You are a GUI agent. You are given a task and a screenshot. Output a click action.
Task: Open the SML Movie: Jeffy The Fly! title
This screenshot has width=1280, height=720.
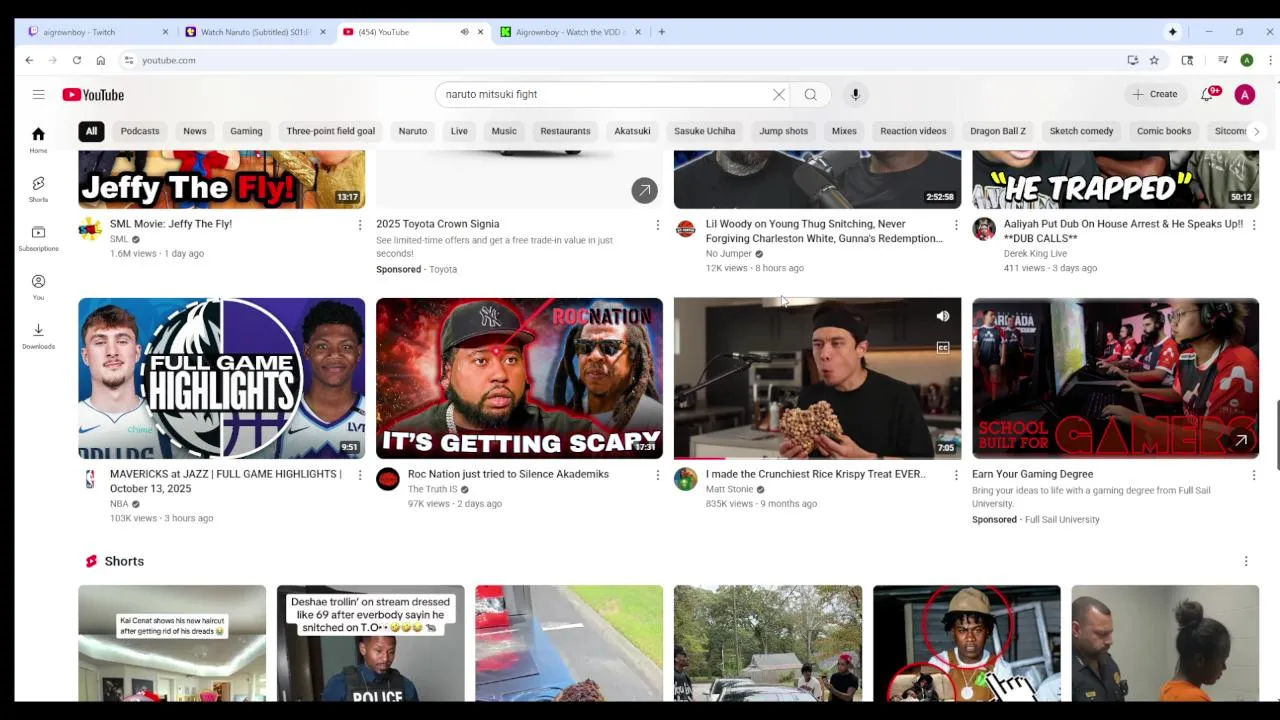(171, 224)
